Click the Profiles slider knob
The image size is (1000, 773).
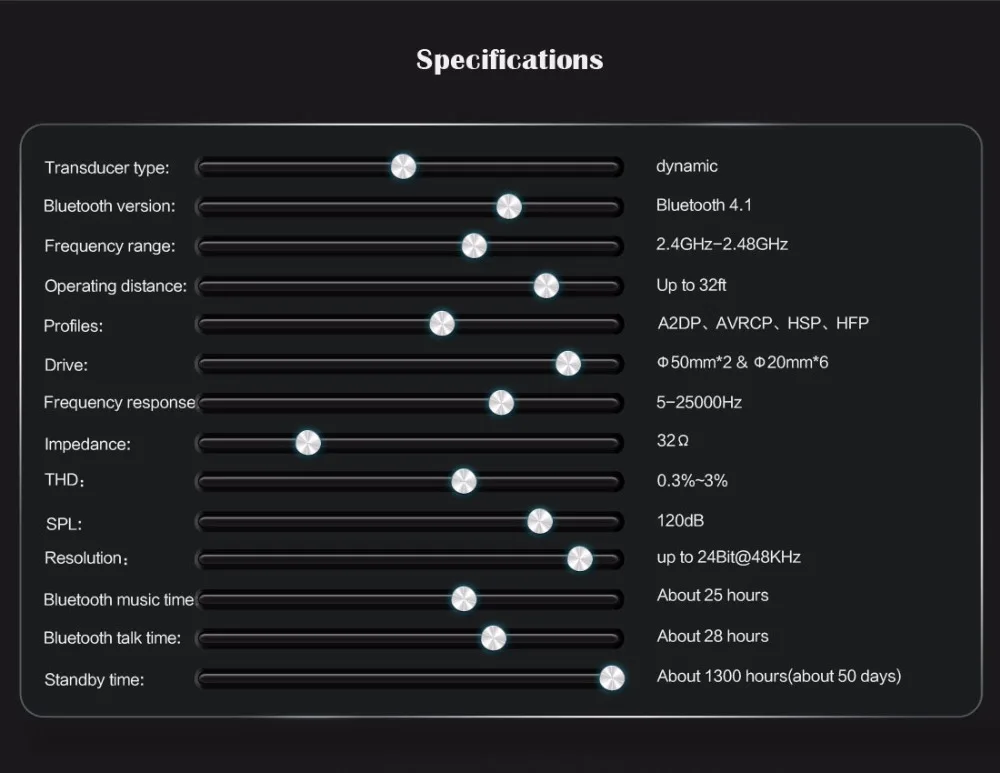pos(441,324)
